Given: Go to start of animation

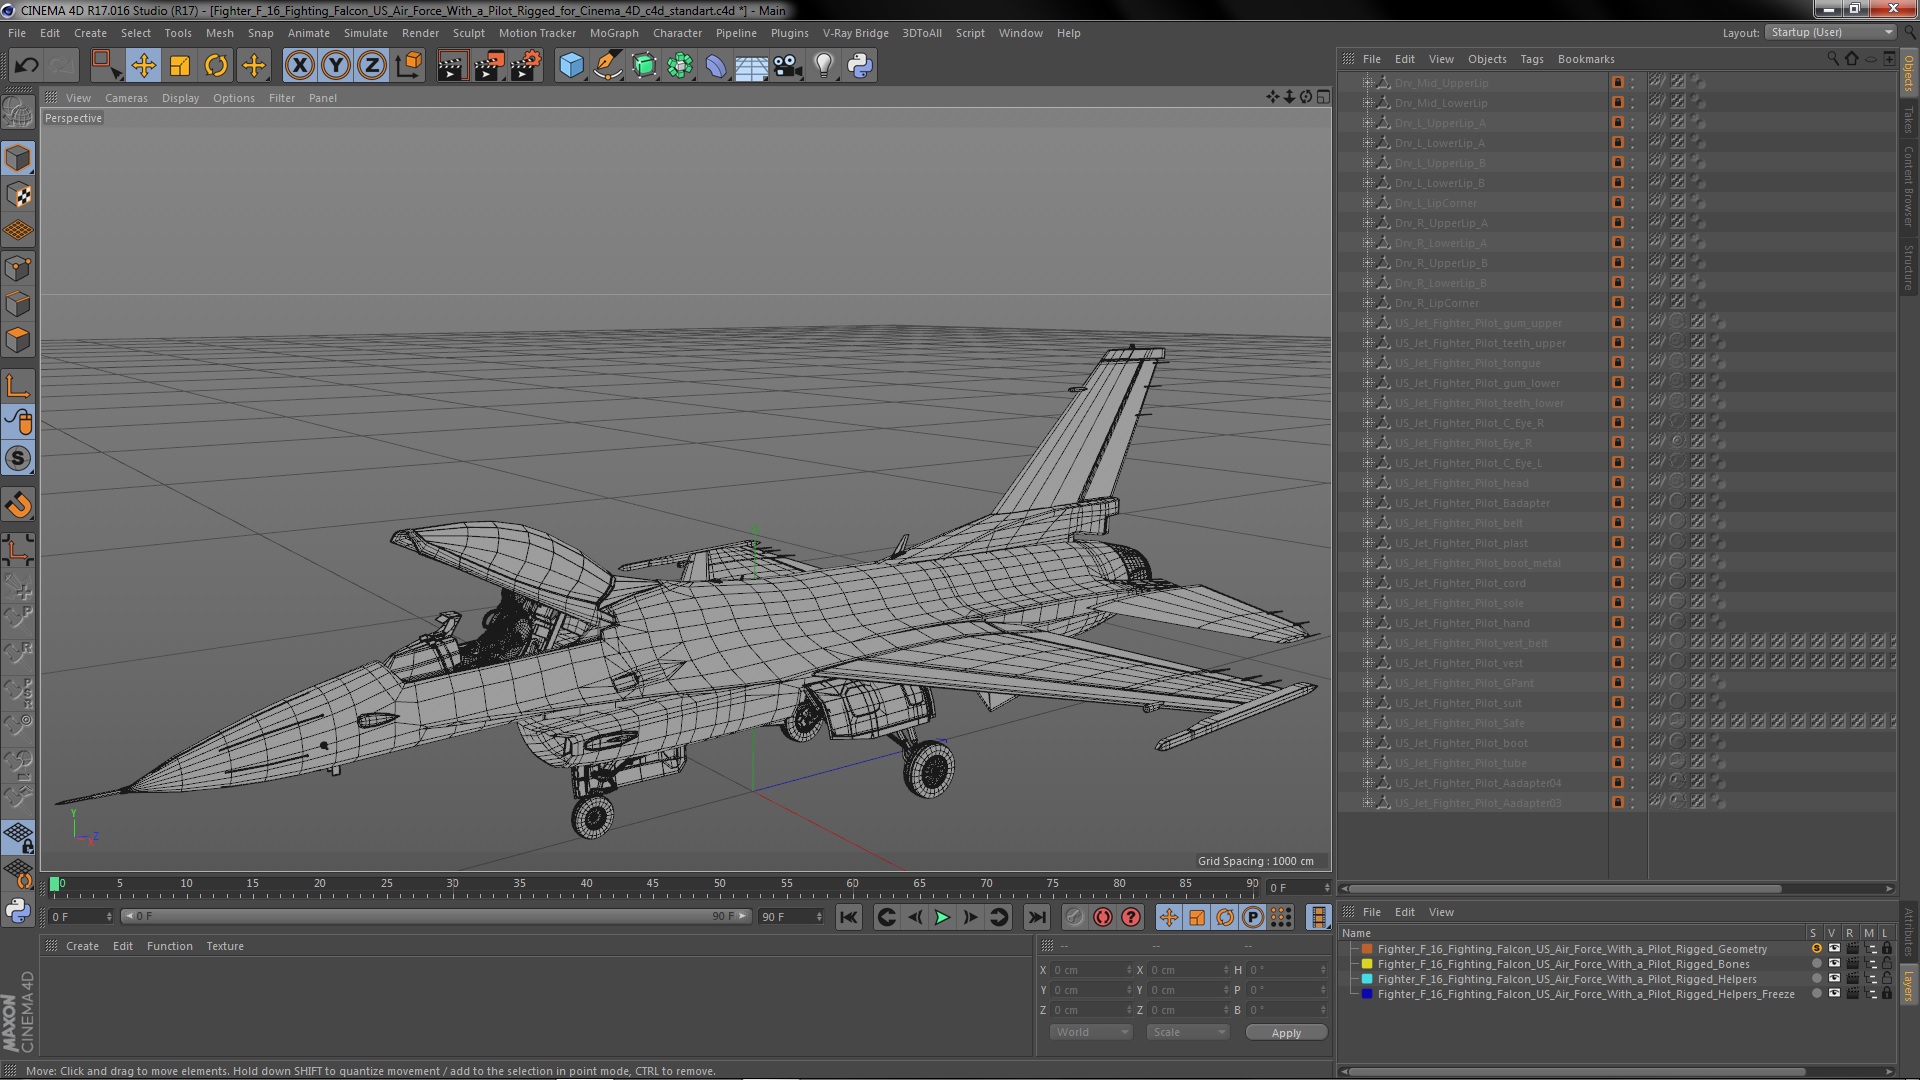Looking at the screenshot, I should coord(849,917).
